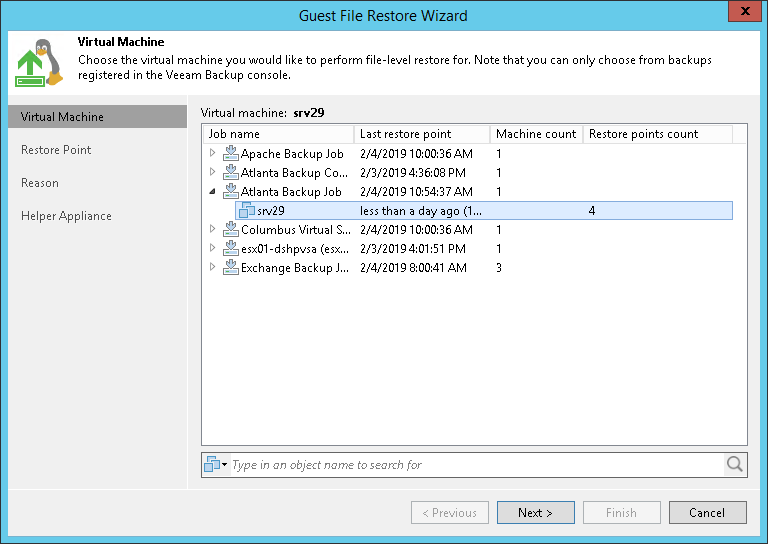Click the Apache Backup Job icon
Screen dimensions: 768x544
[231, 154]
